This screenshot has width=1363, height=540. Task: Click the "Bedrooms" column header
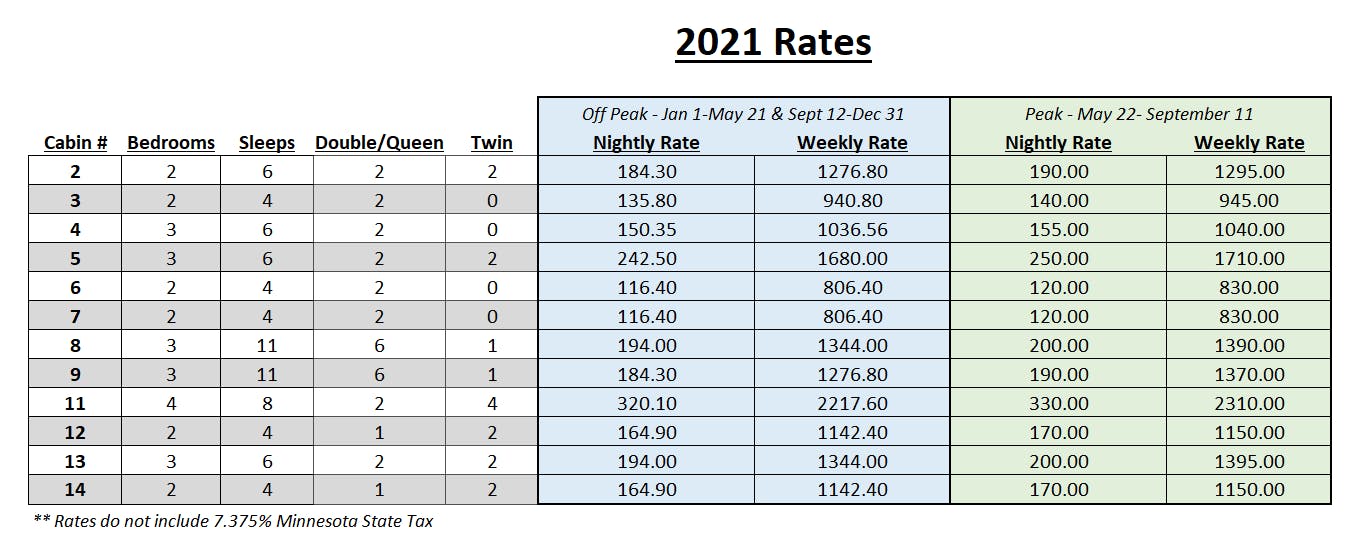pos(171,143)
